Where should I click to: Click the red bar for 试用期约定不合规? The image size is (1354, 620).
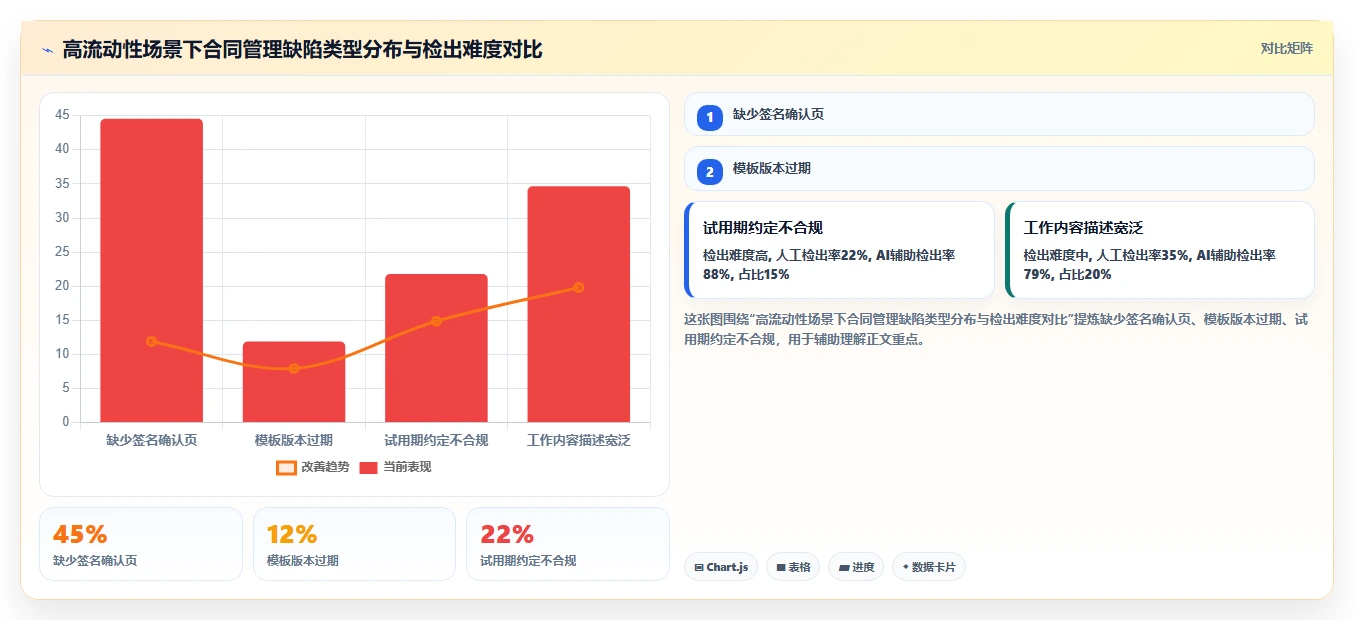point(436,348)
